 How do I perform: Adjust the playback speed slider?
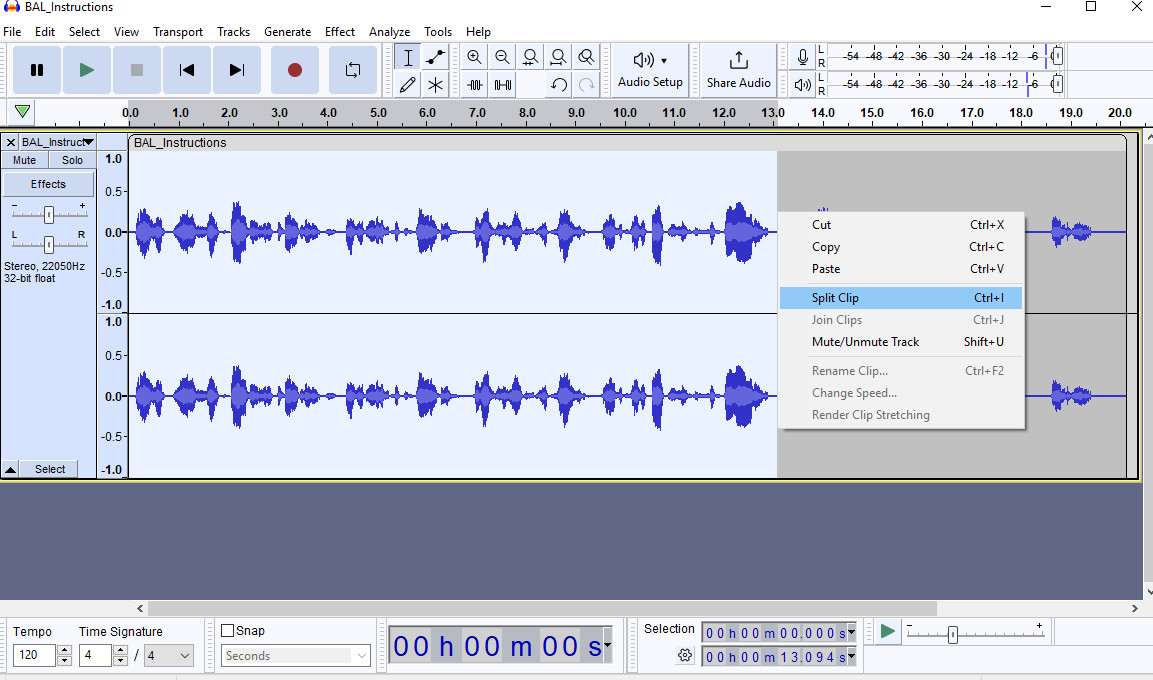click(x=953, y=634)
